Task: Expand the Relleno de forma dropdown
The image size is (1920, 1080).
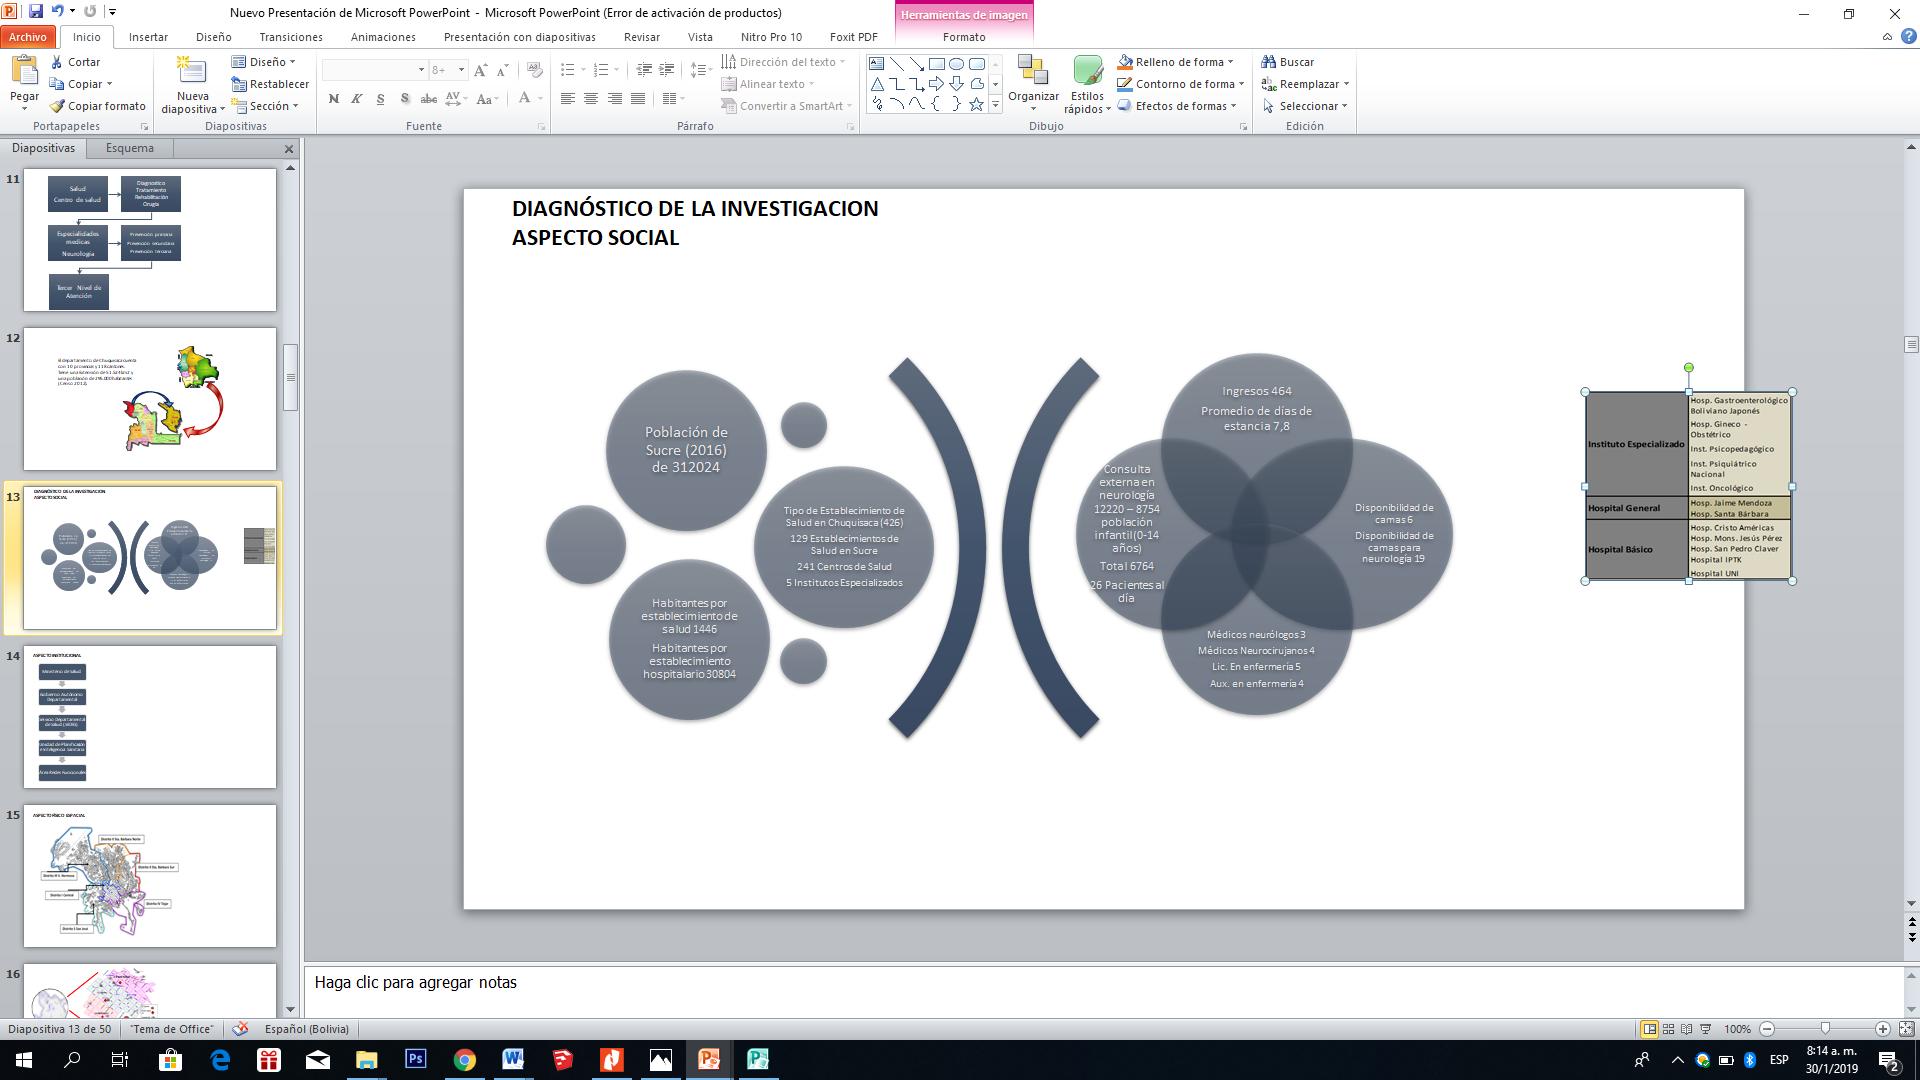Action: pos(1230,62)
